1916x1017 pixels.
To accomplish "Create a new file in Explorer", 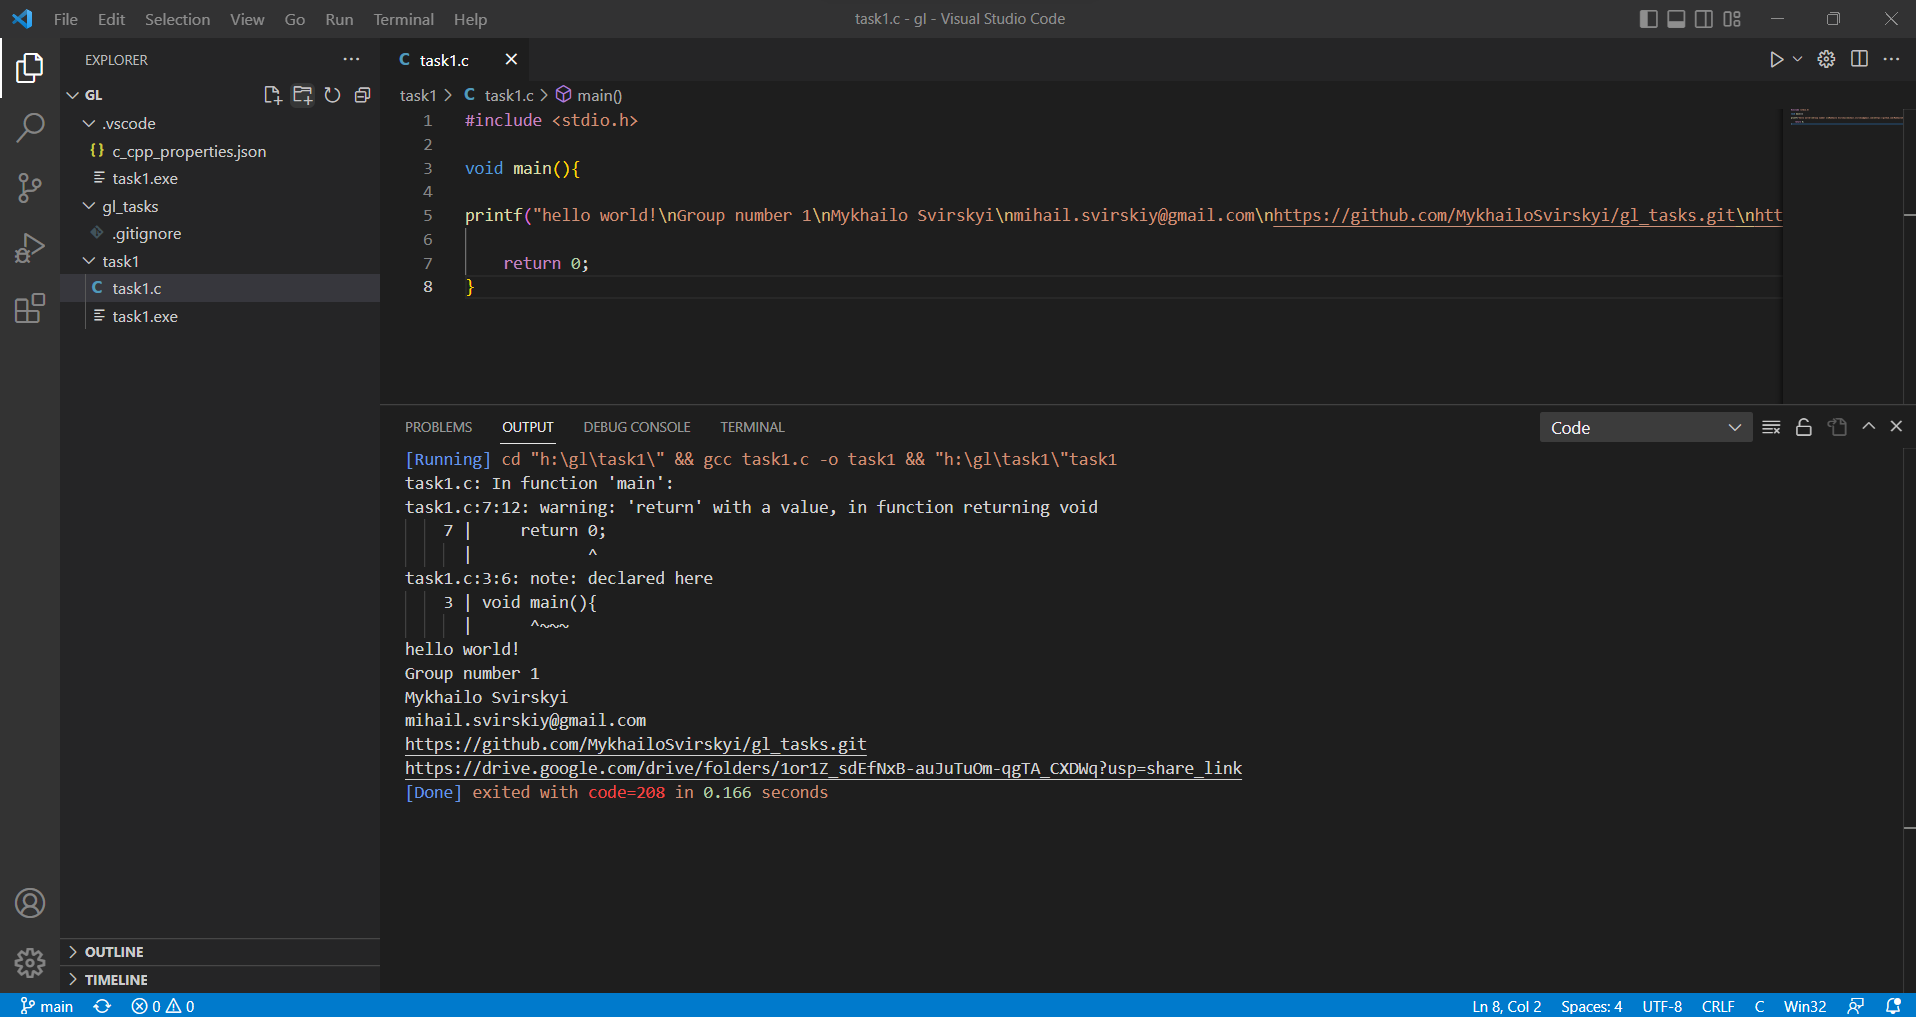I will [x=273, y=95].
